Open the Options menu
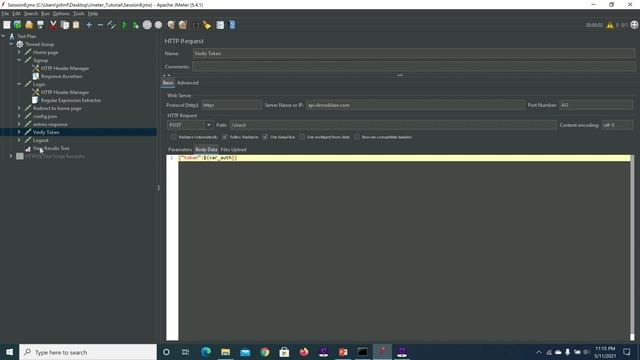Image resolution: width=640 pixels, height=360 pixels. point(61,13)
